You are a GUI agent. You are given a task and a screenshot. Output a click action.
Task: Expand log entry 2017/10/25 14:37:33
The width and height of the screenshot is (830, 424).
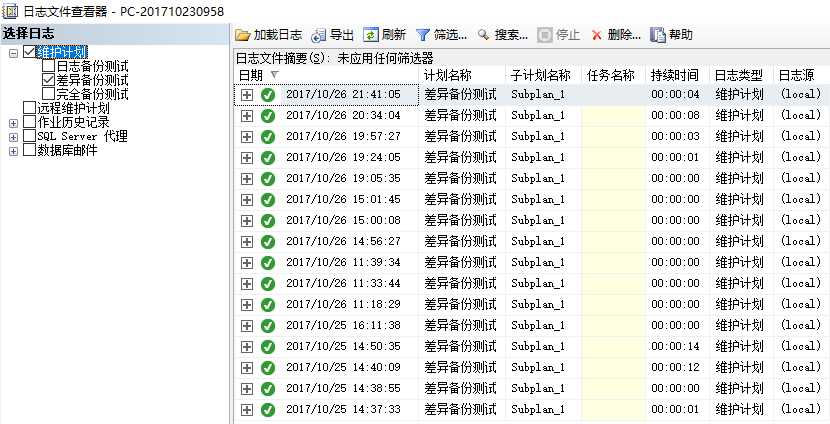click(x=247, y=410)
